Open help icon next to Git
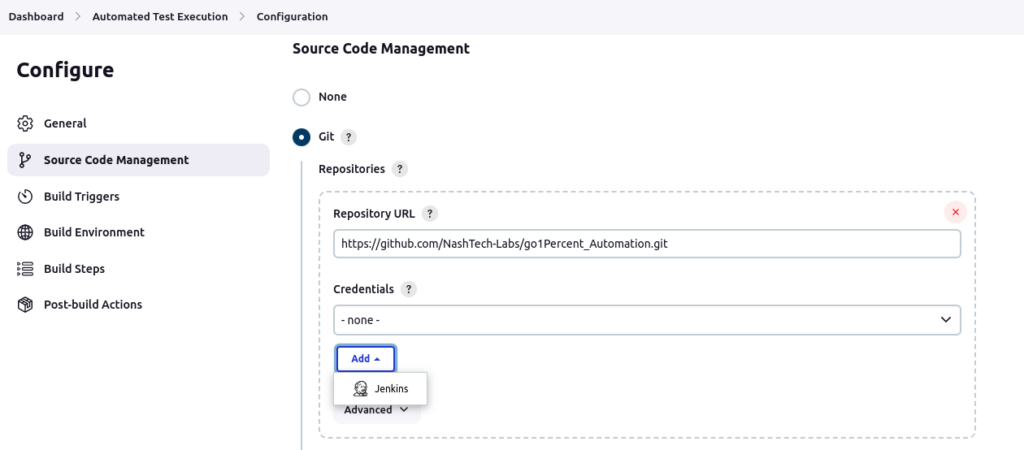 (349, 138)
